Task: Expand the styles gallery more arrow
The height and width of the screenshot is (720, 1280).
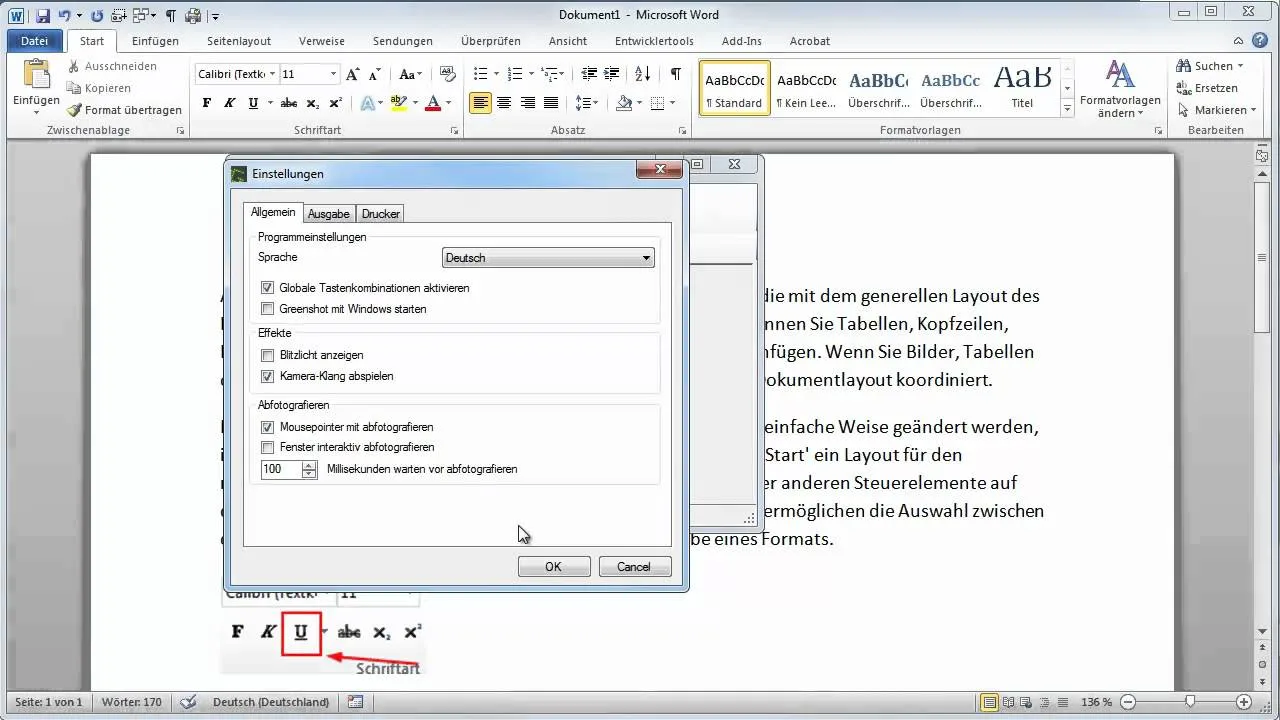Action: [x=1067, y=108]
